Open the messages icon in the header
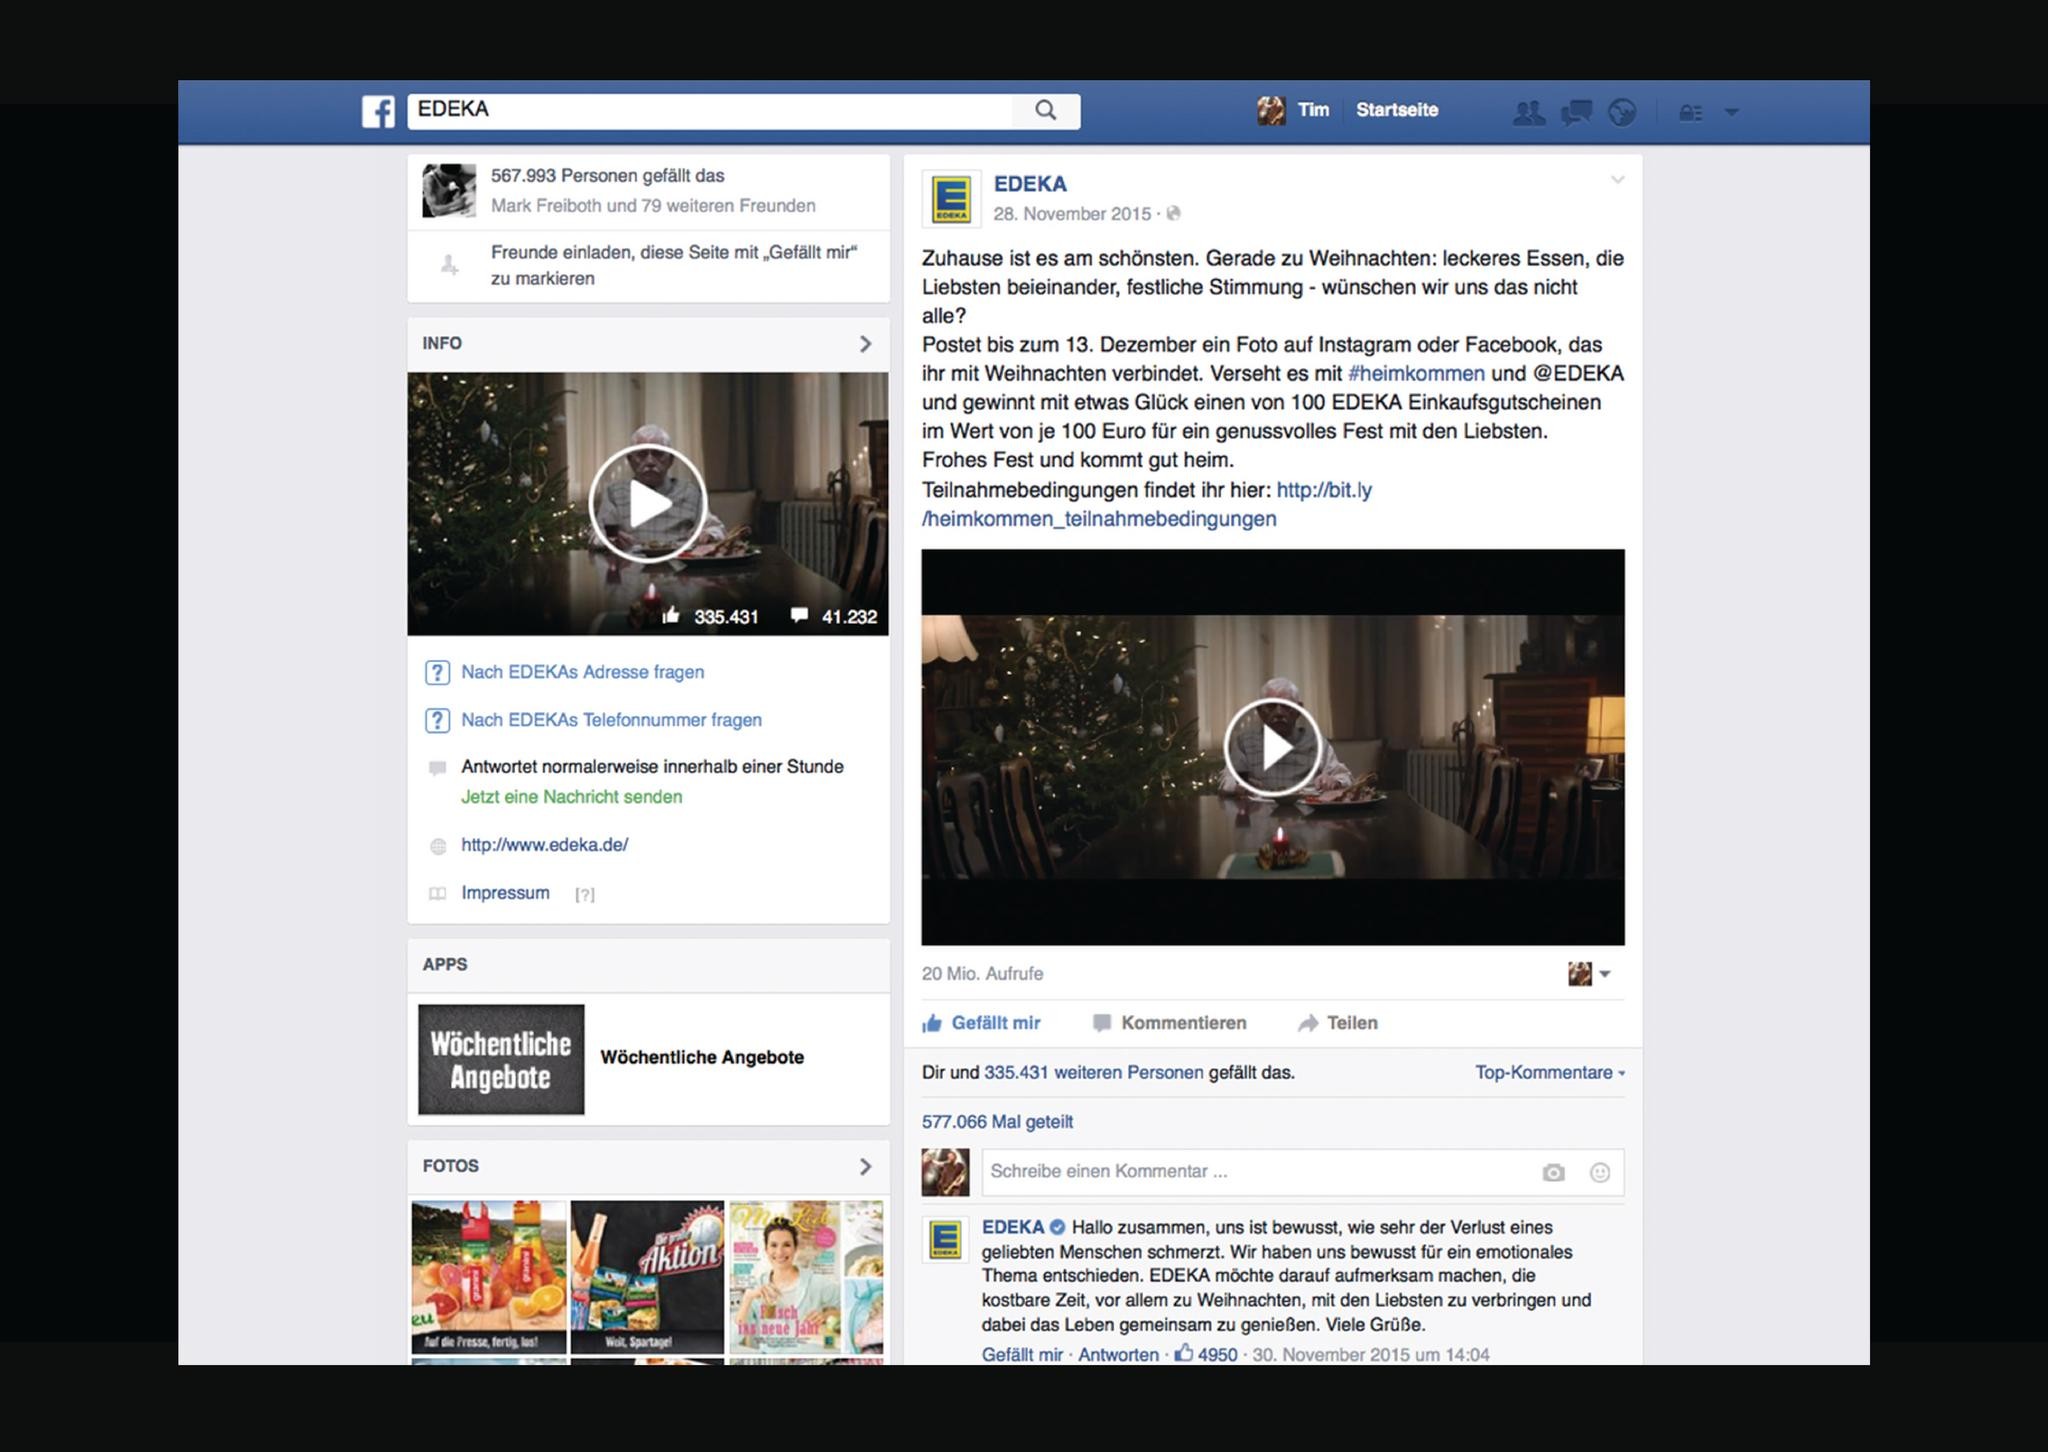Image resolution: width=2048 pixels, height=1452 pixels. pos(1576,112)
